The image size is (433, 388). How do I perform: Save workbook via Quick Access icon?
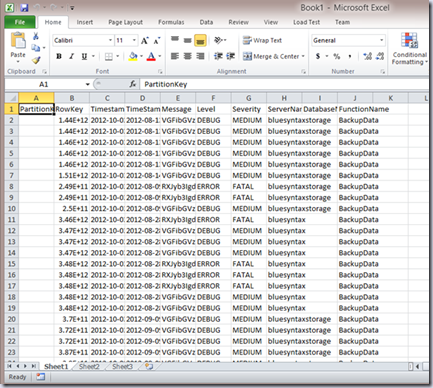(x=24, y=8)
